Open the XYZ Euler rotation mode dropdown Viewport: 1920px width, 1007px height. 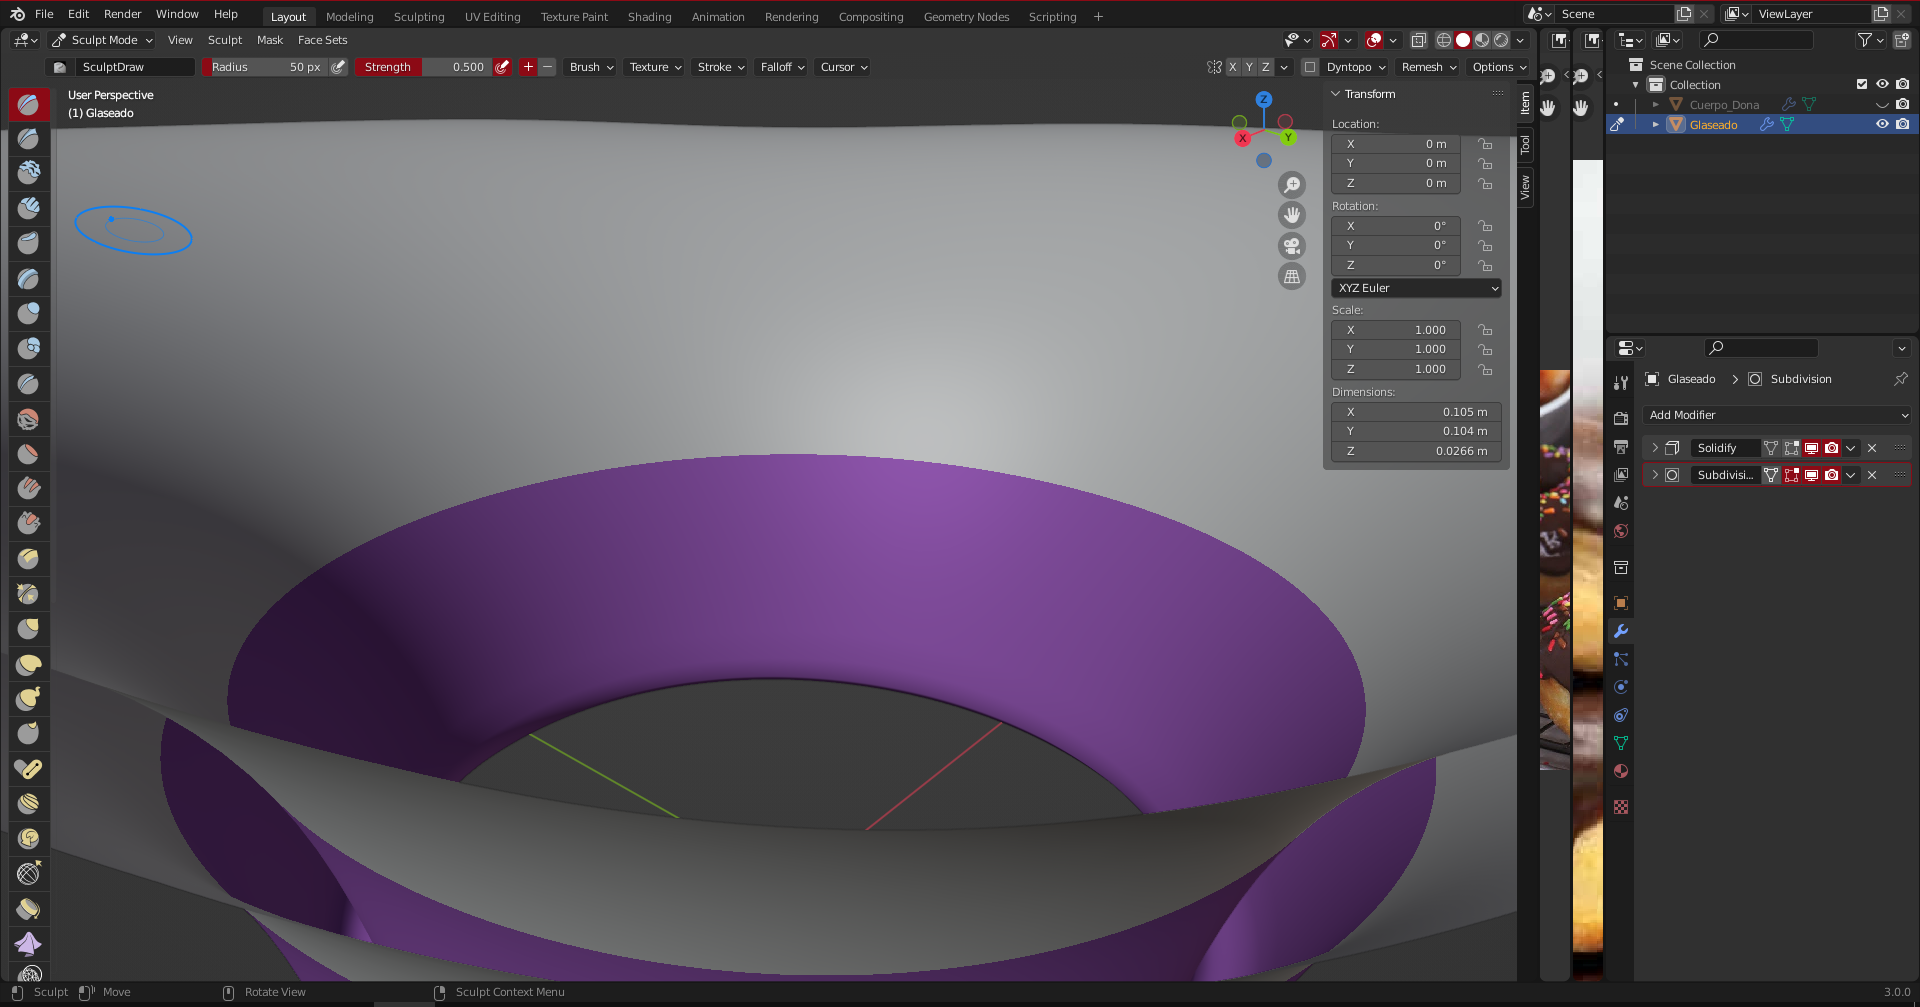(1416, 288)
